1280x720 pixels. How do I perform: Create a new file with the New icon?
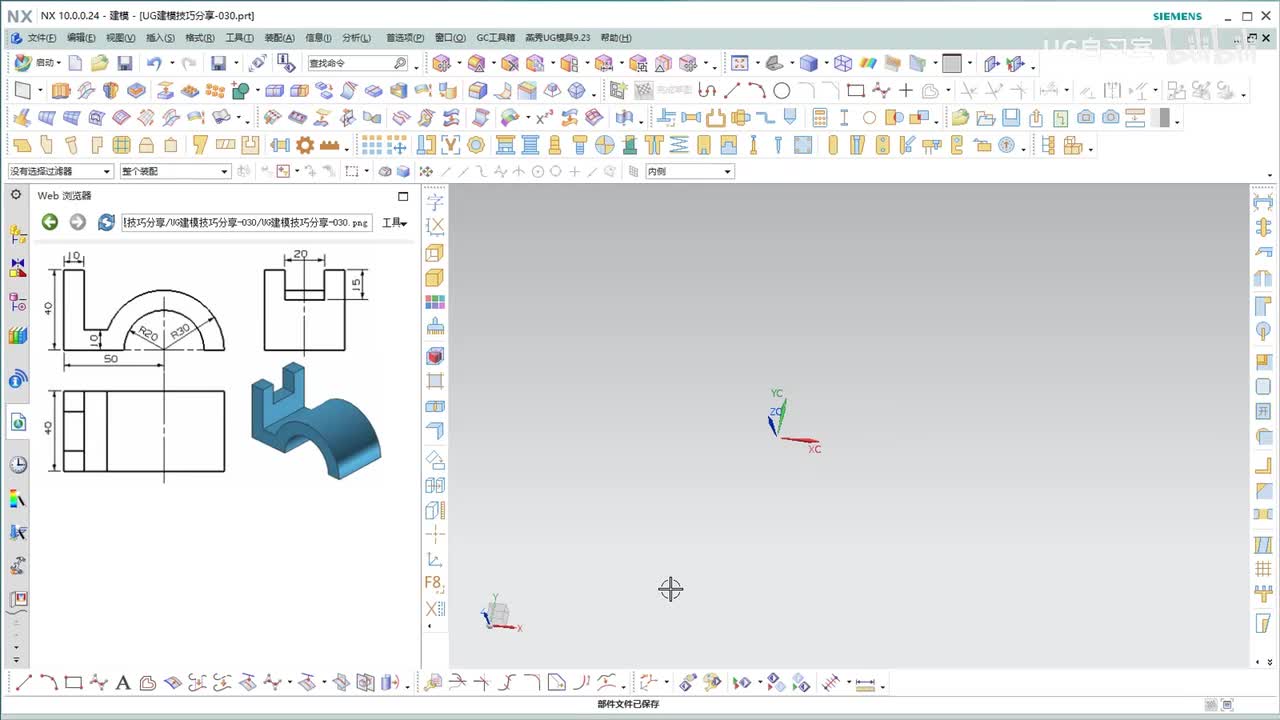pyautogui.click(x=76, y=63)
